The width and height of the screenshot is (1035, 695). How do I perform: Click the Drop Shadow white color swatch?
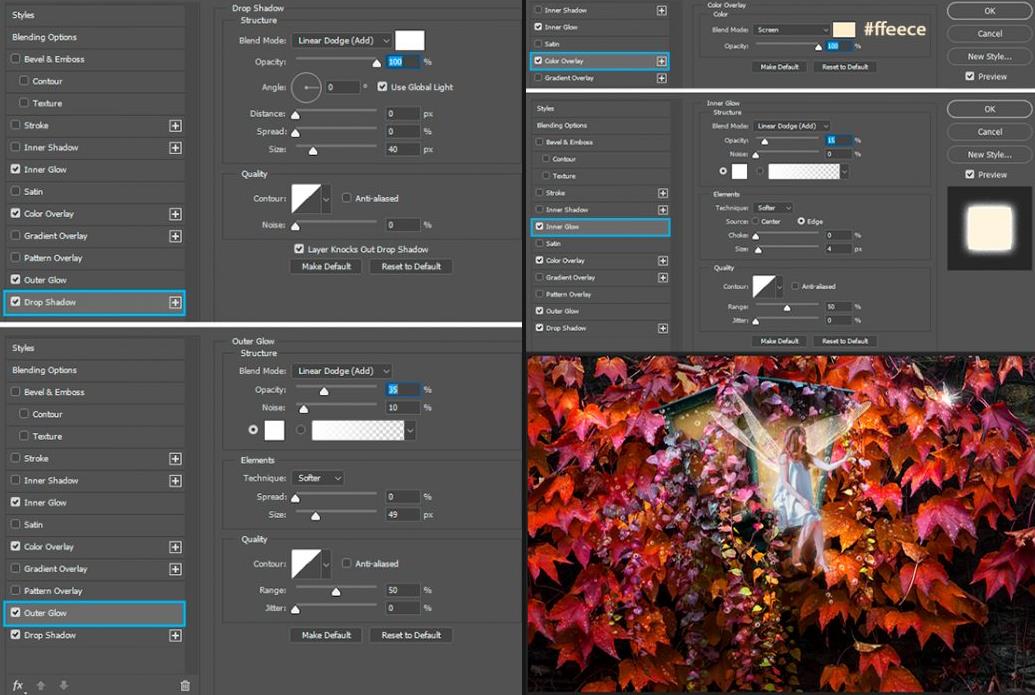[x=409, y=40]
